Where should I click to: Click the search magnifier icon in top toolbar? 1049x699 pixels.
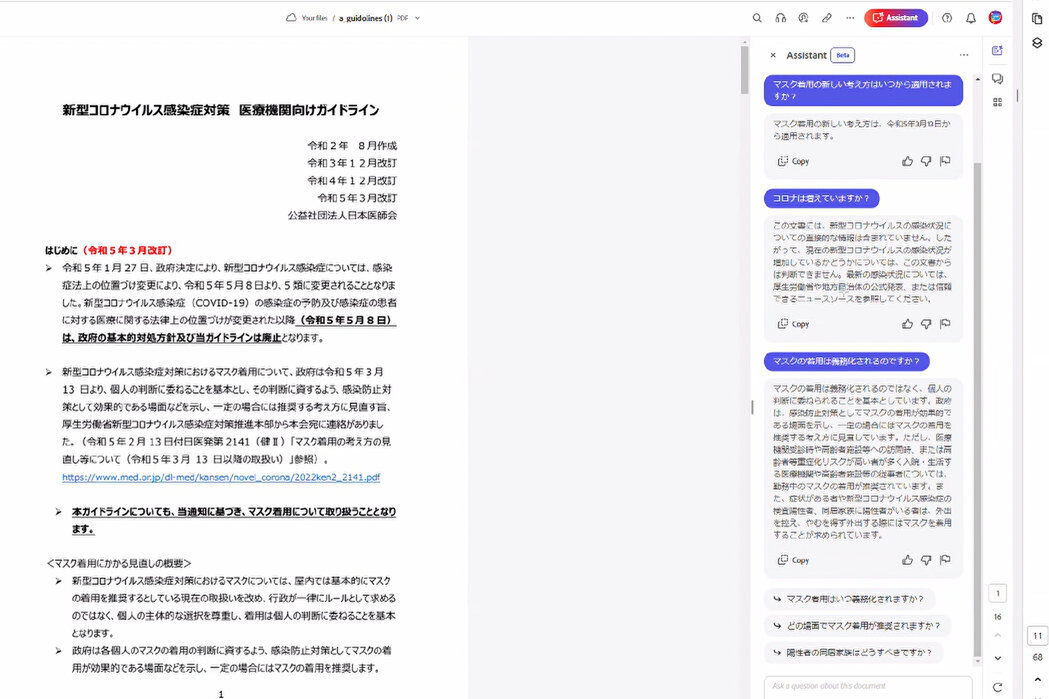(757, 18)
